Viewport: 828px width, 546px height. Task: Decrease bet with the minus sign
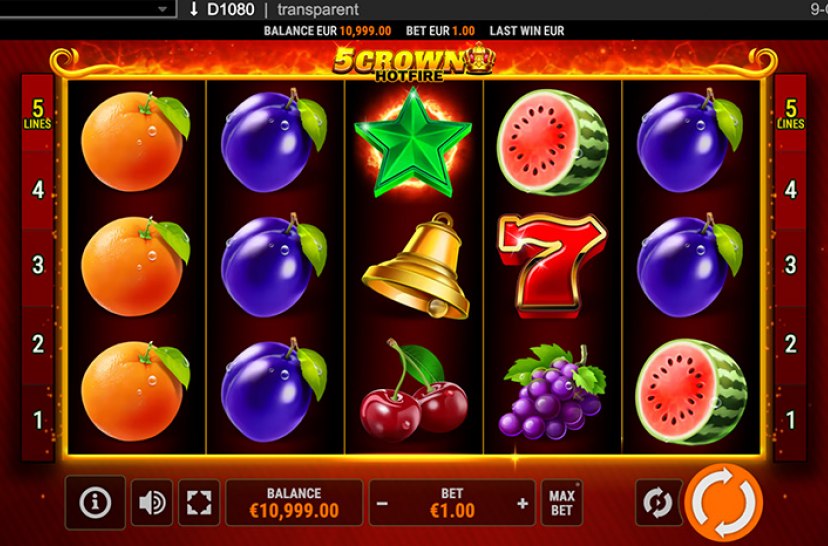[382, 504]
